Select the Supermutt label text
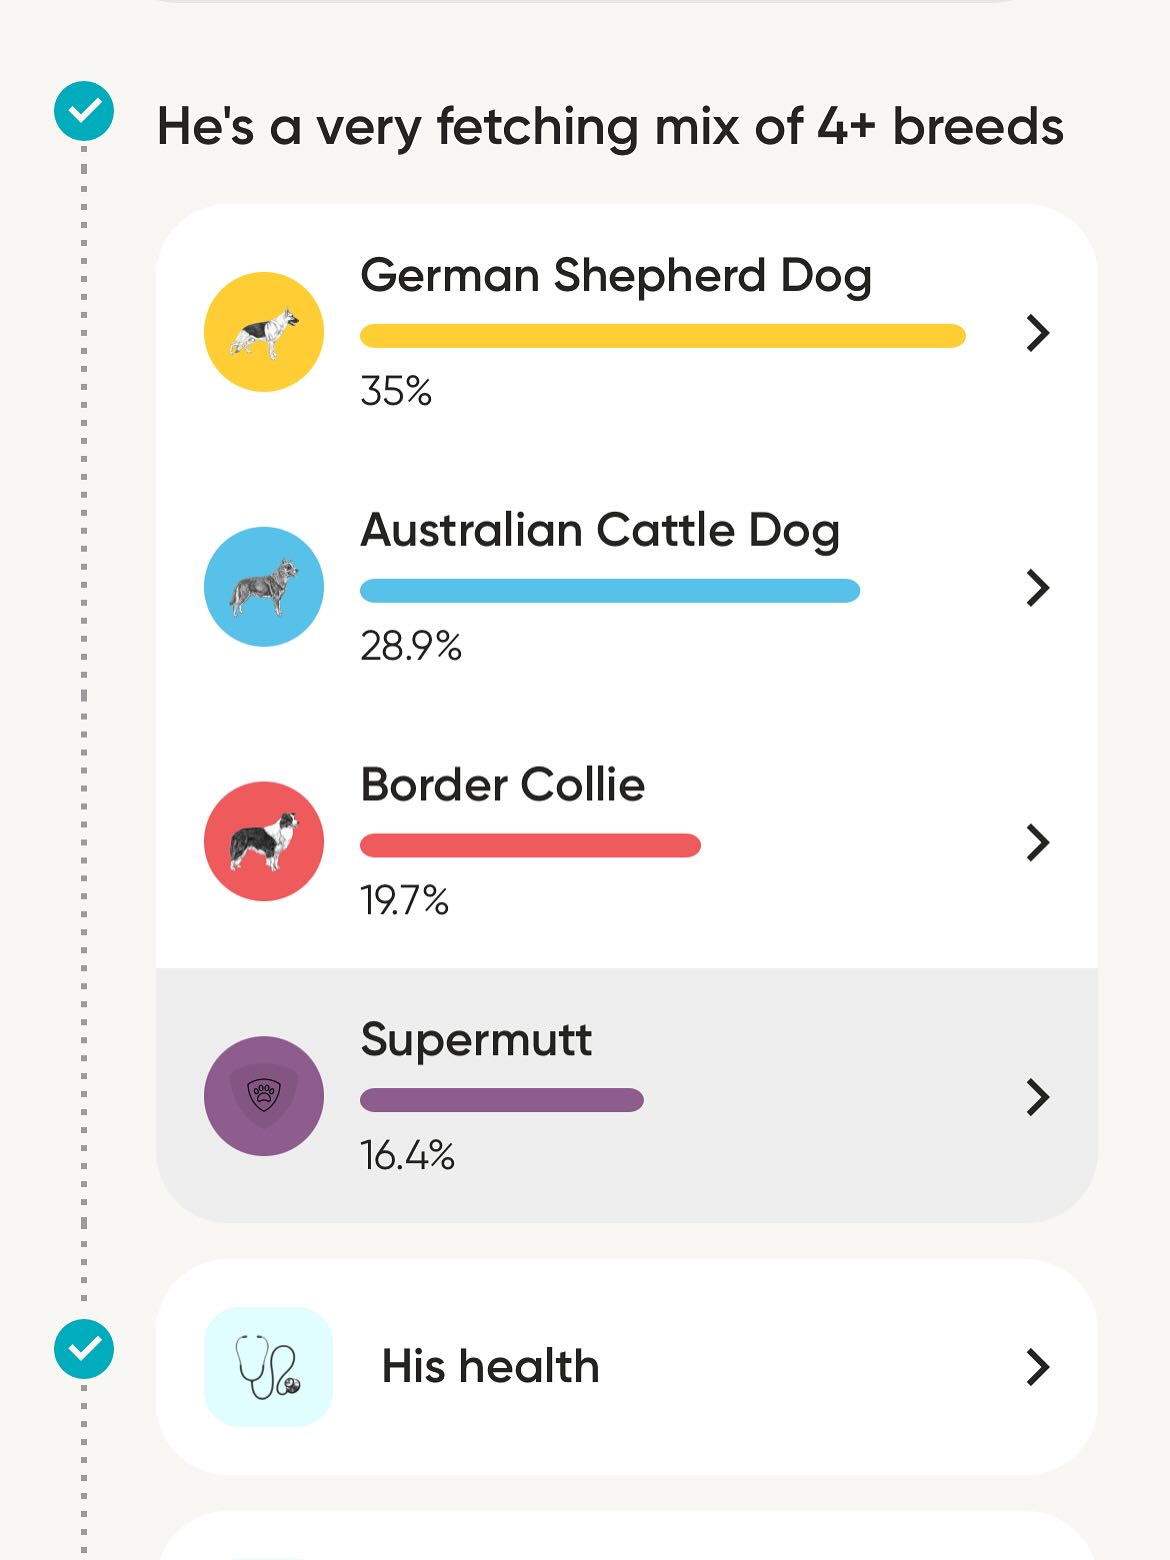 click(476, 1040)
